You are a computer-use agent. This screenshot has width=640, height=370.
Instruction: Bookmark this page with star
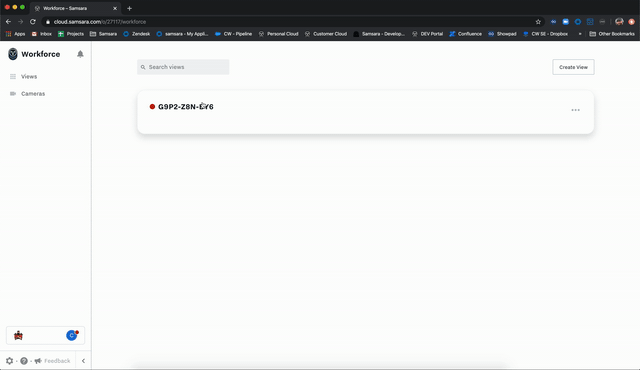(538, 22)
